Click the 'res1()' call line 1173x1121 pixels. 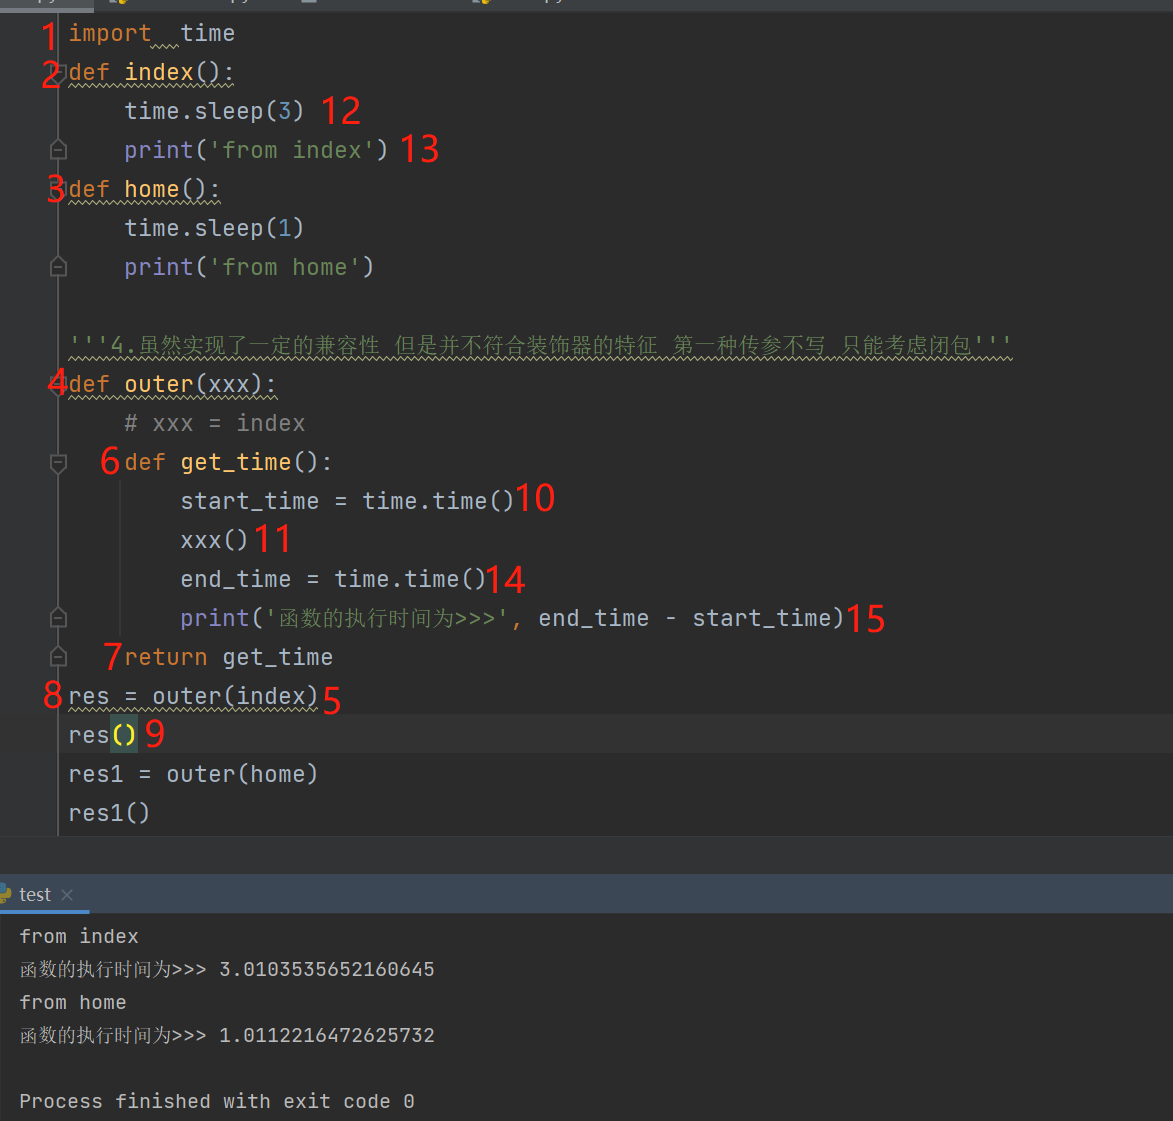(109, 813)
